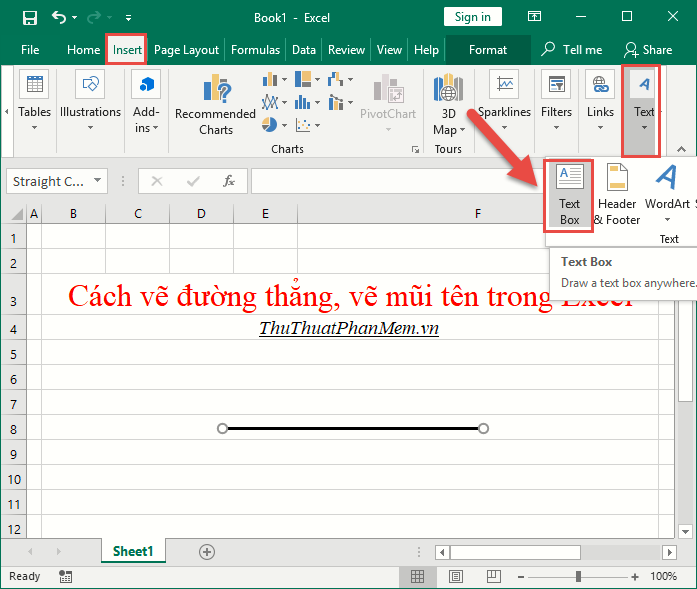Image resolution: width=697 pixels, height=589 pixels.
Task: Select the Sheet1 tab
Action: tap(133, 552)
